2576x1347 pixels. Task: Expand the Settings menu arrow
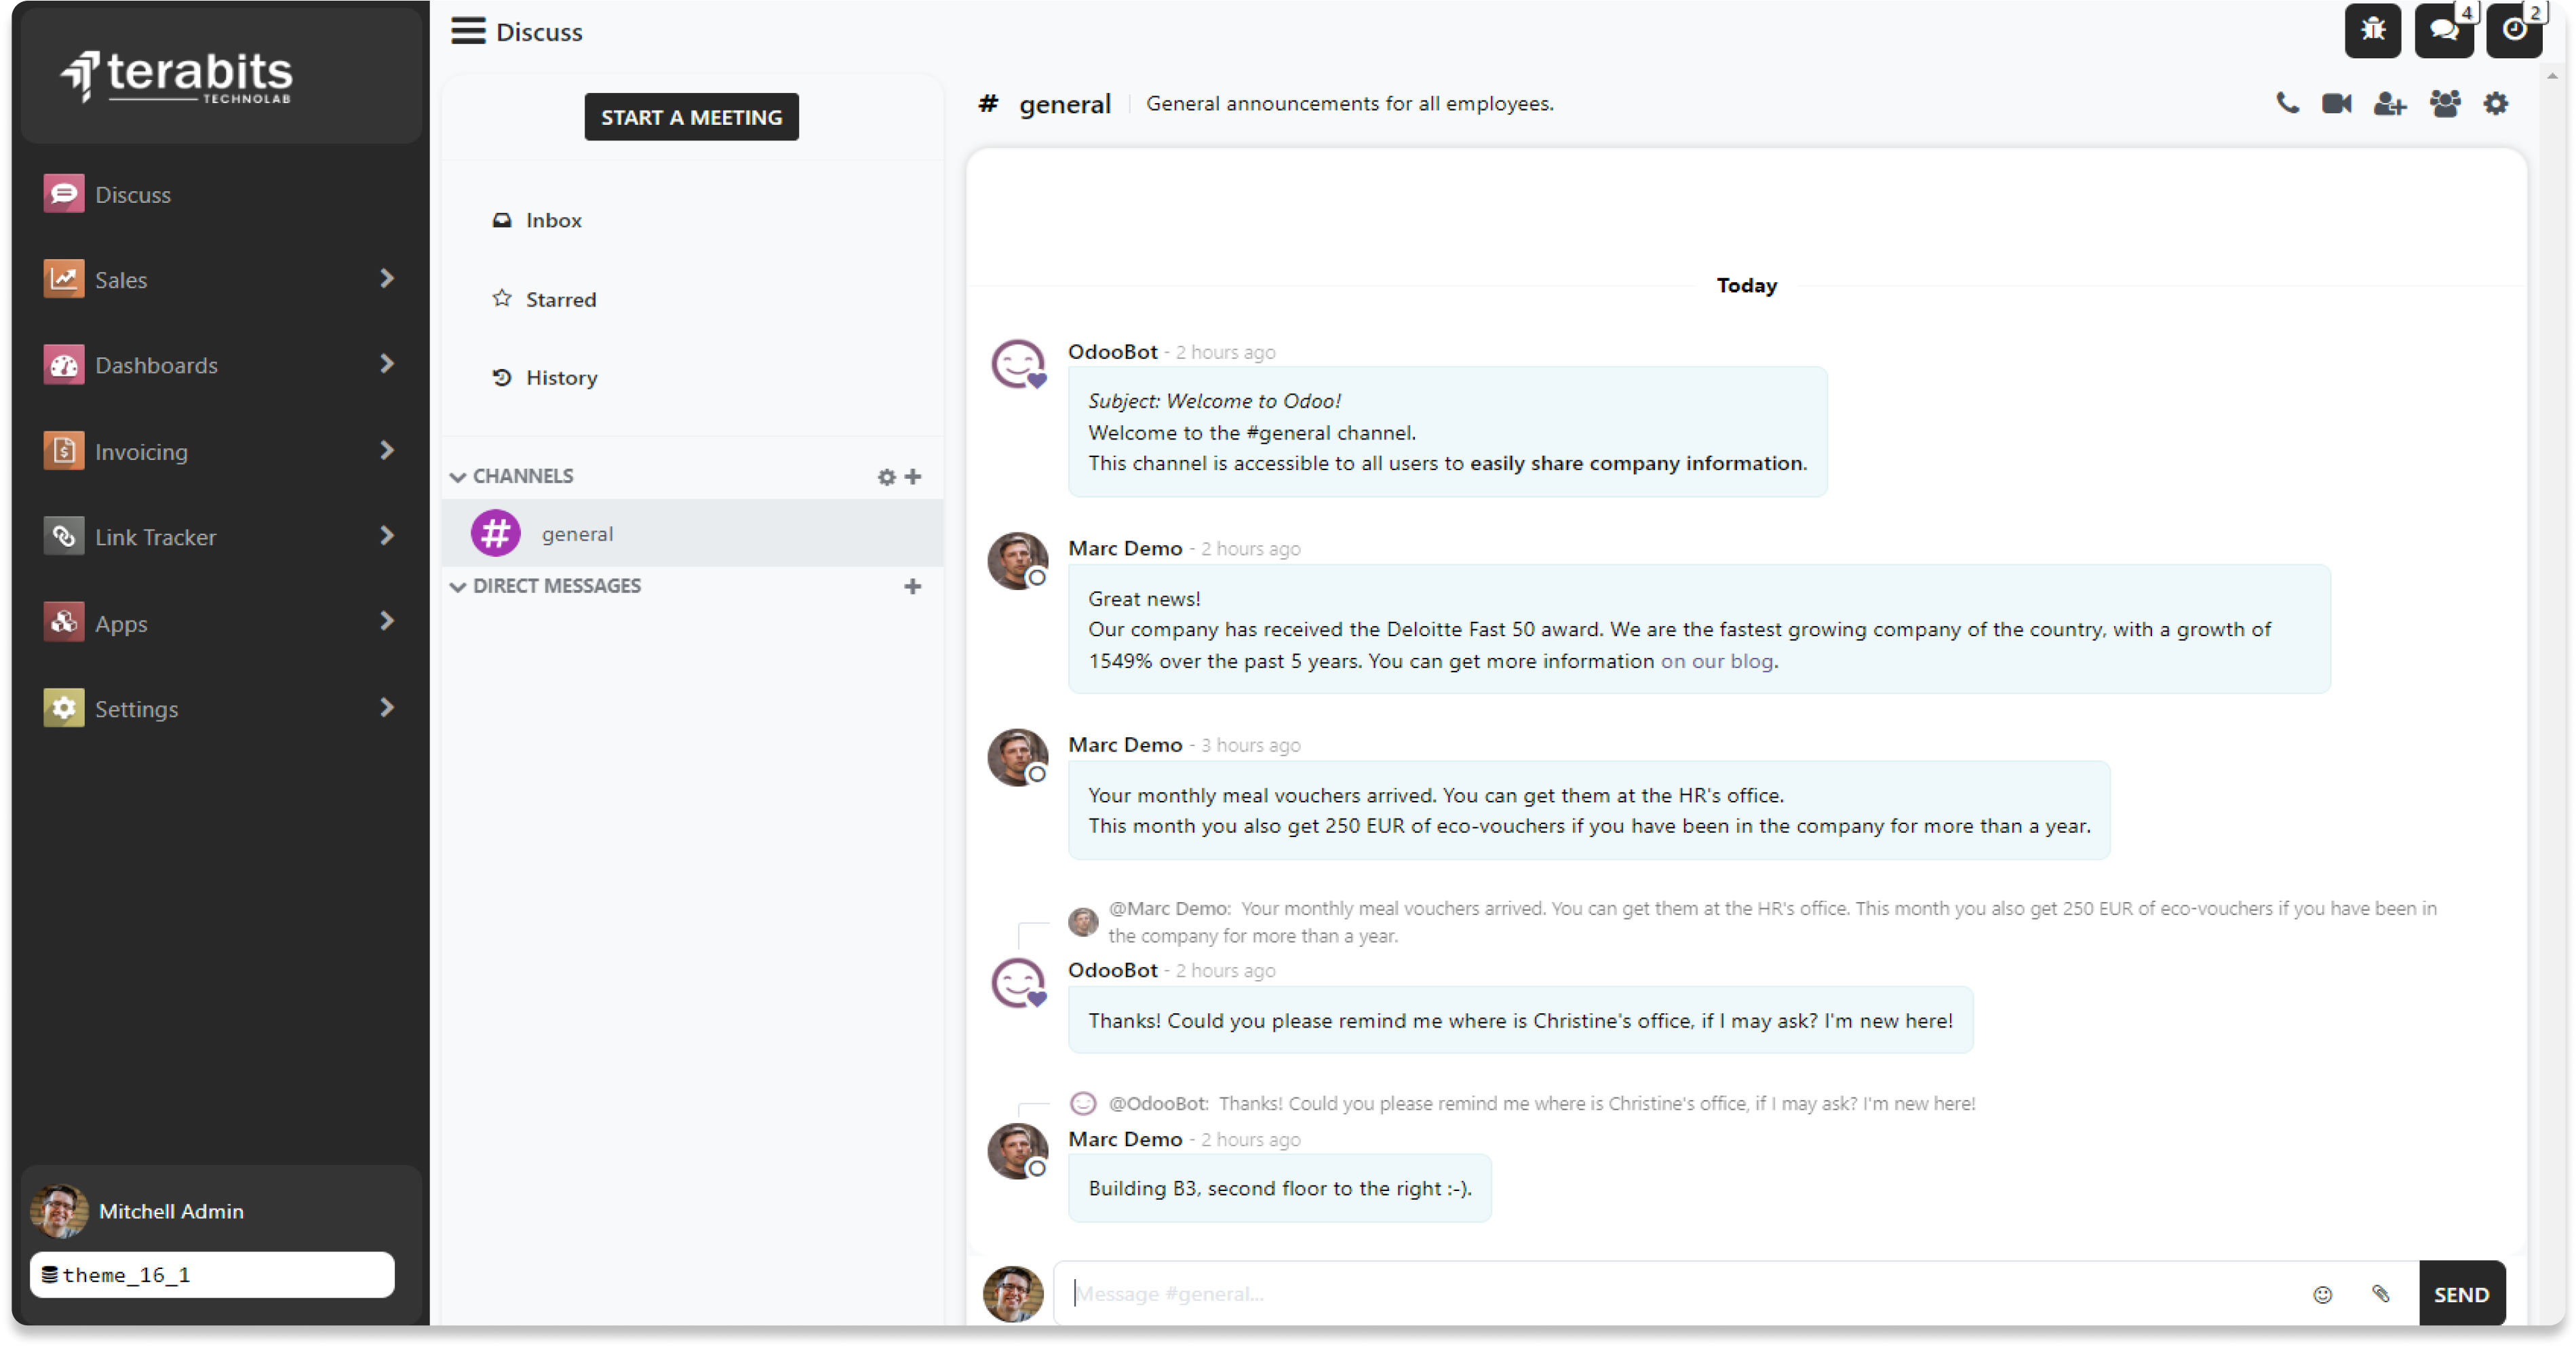(387, 707)
